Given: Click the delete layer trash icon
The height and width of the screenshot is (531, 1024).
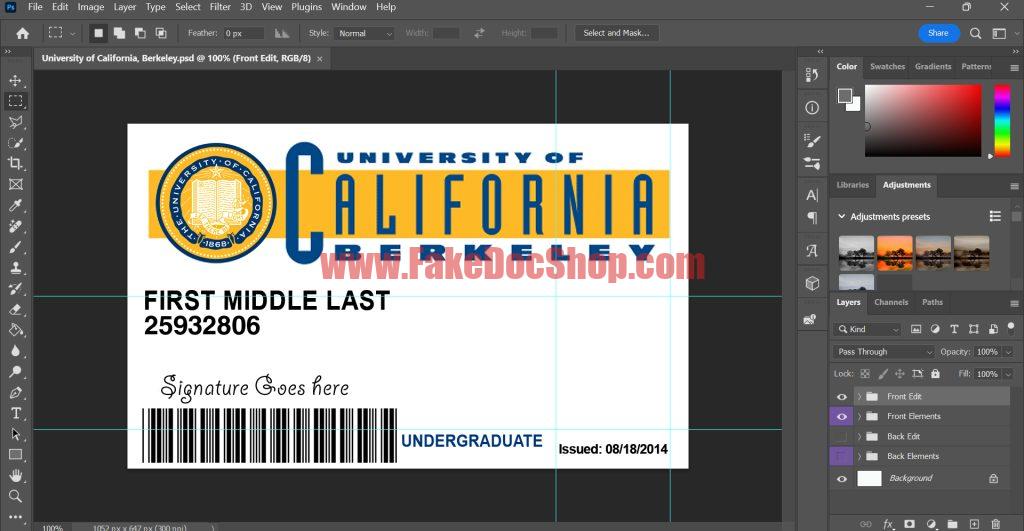Looking at the screenshot, I should (996, 524).
